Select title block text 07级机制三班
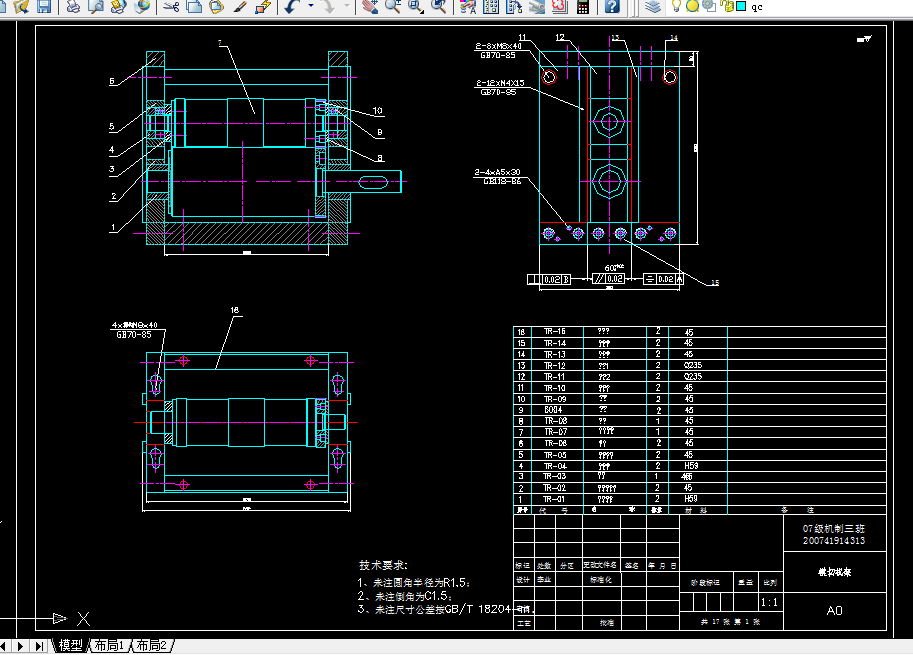The width and height of the screenshot is (913, 655). click(834, 529)
